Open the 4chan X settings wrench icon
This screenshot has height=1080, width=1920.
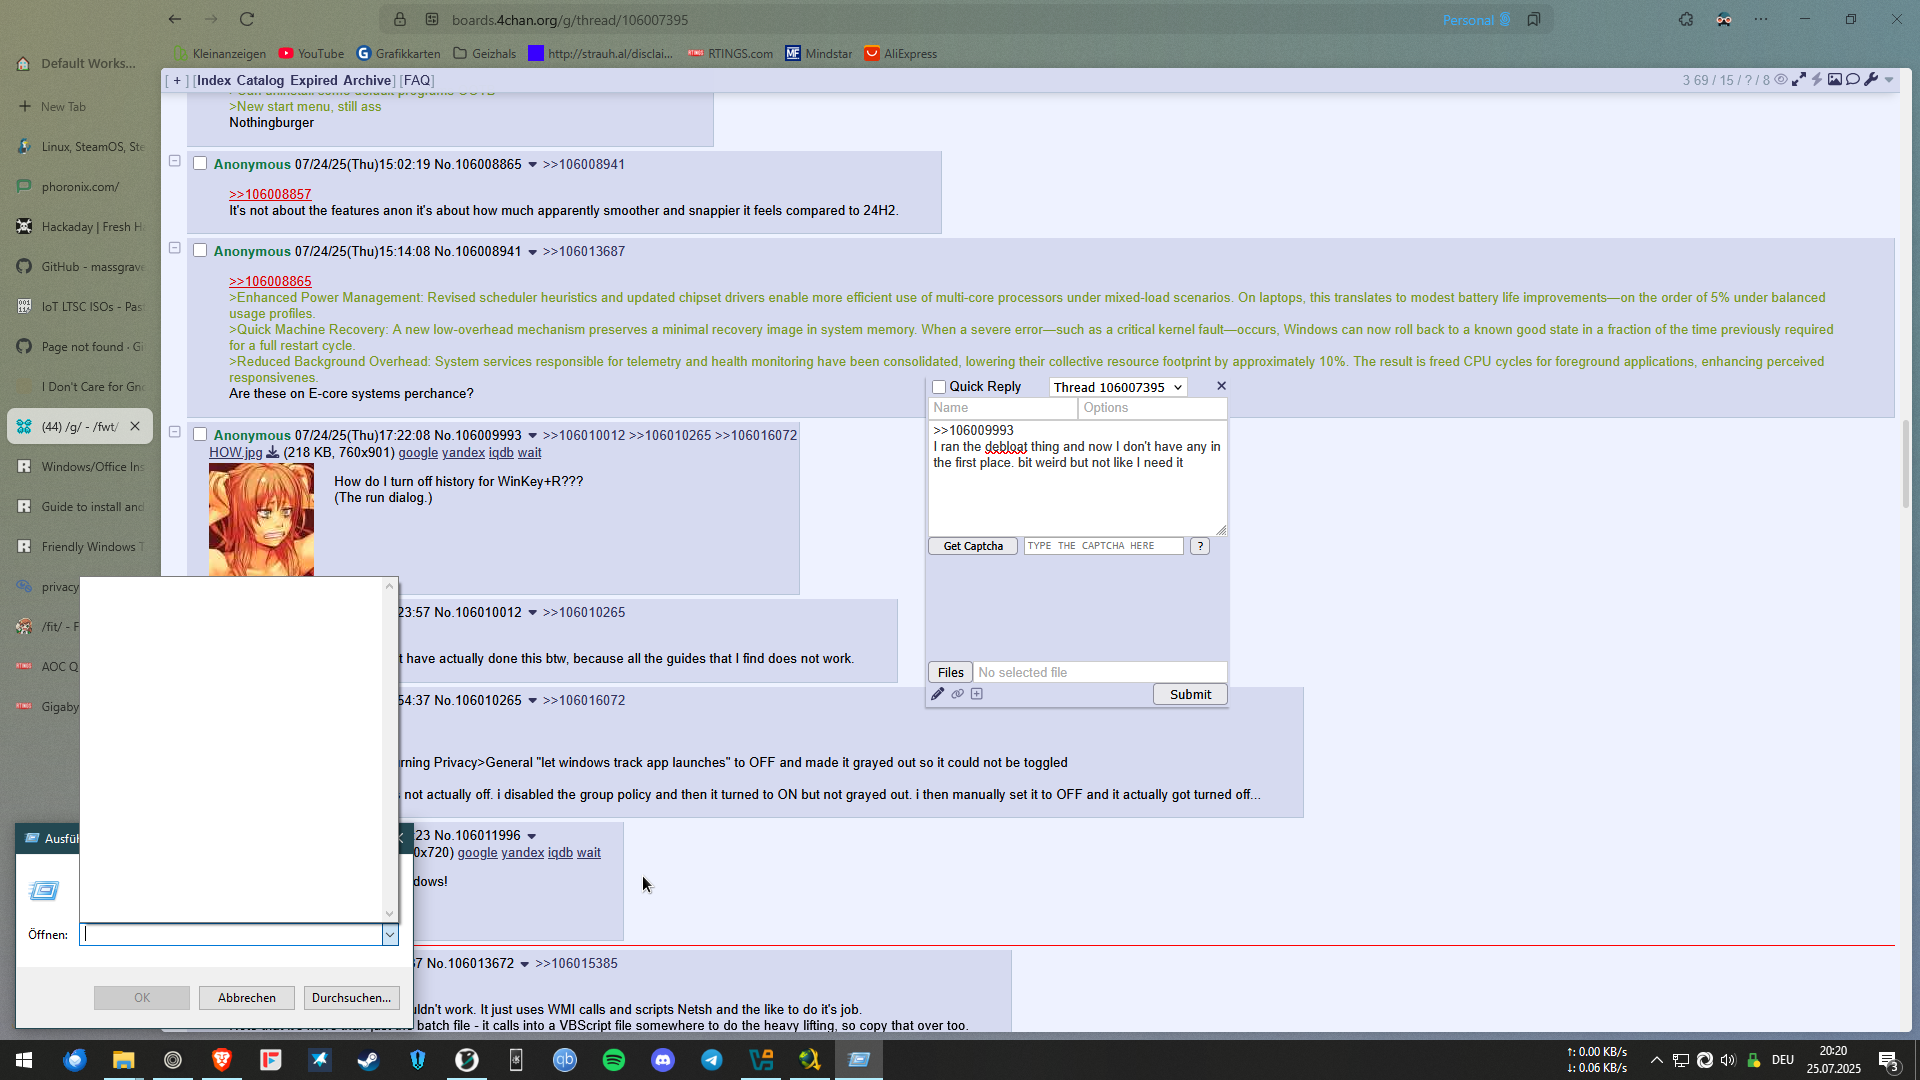click(x=1871, y=80)
